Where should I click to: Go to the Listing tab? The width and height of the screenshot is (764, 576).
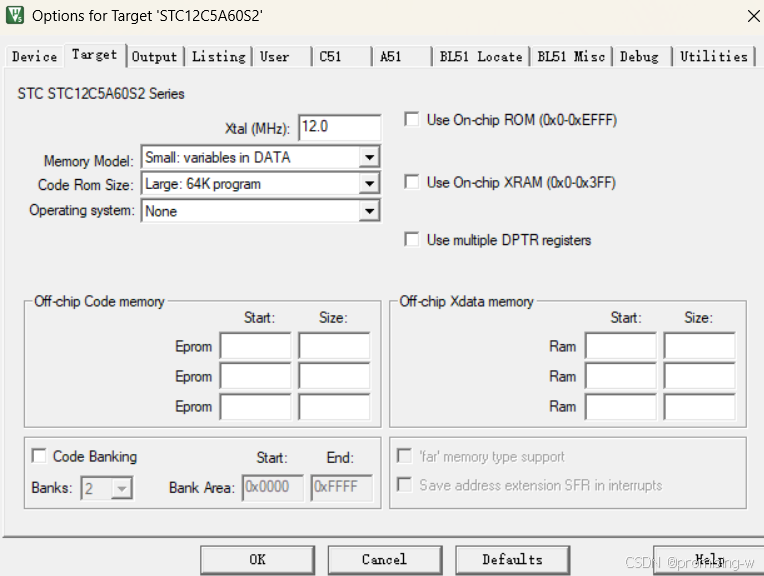pyautogui.click(x=218, y=57)
